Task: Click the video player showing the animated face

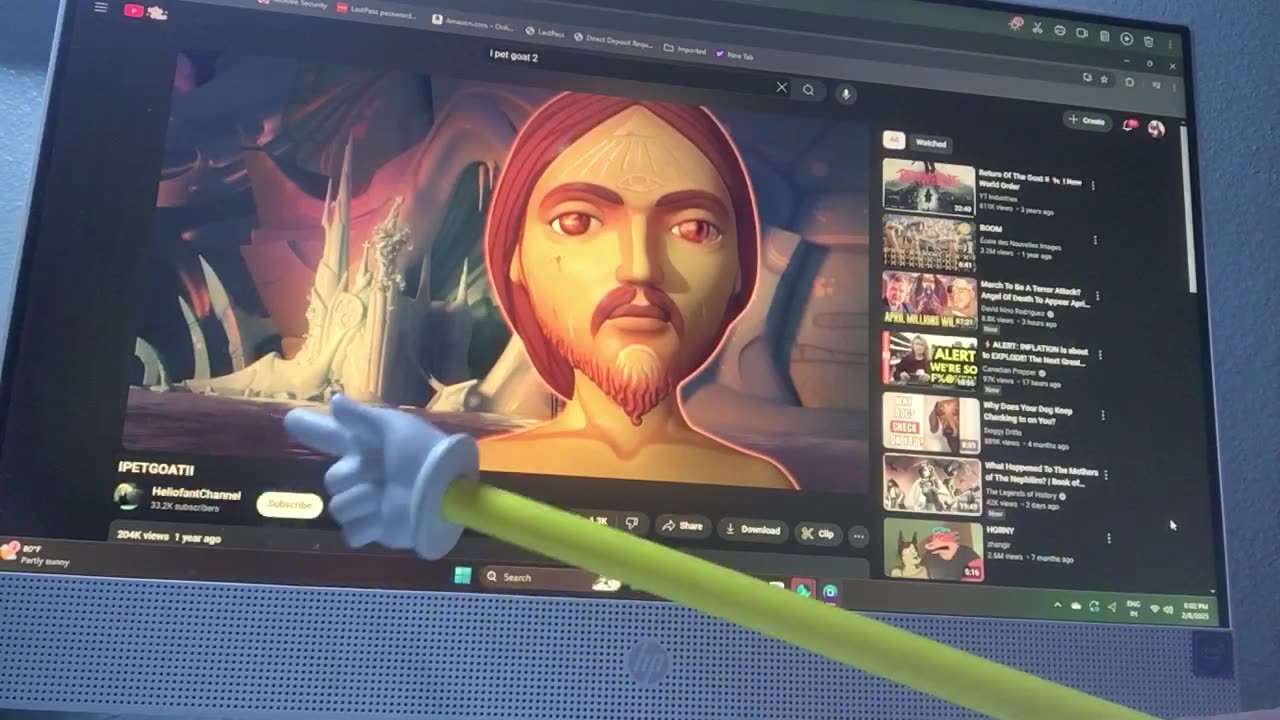Action: 500,270
